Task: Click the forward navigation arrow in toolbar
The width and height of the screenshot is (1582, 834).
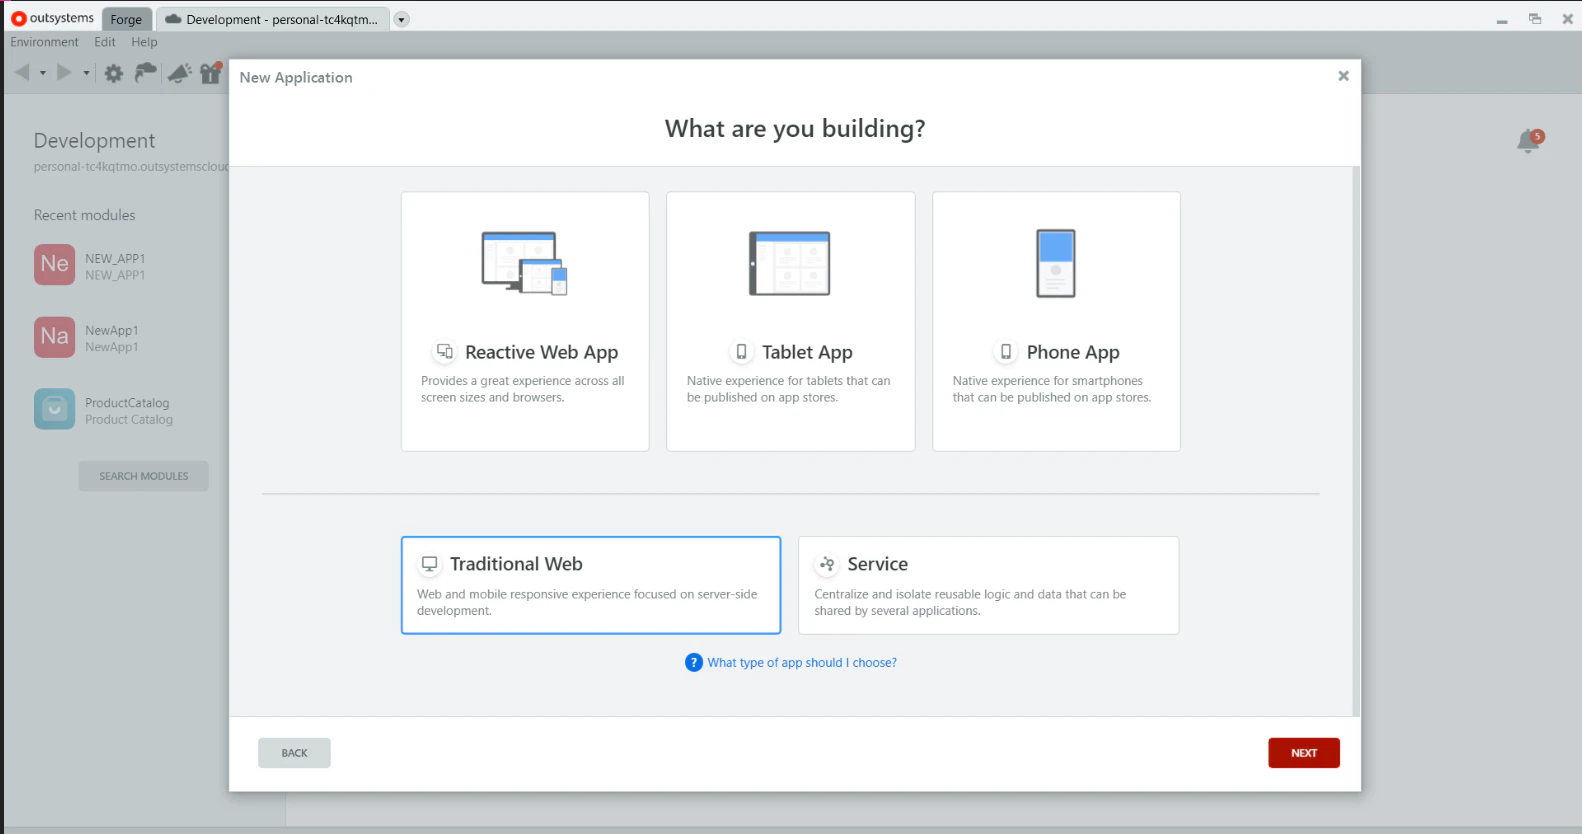Action: [65, 72]
